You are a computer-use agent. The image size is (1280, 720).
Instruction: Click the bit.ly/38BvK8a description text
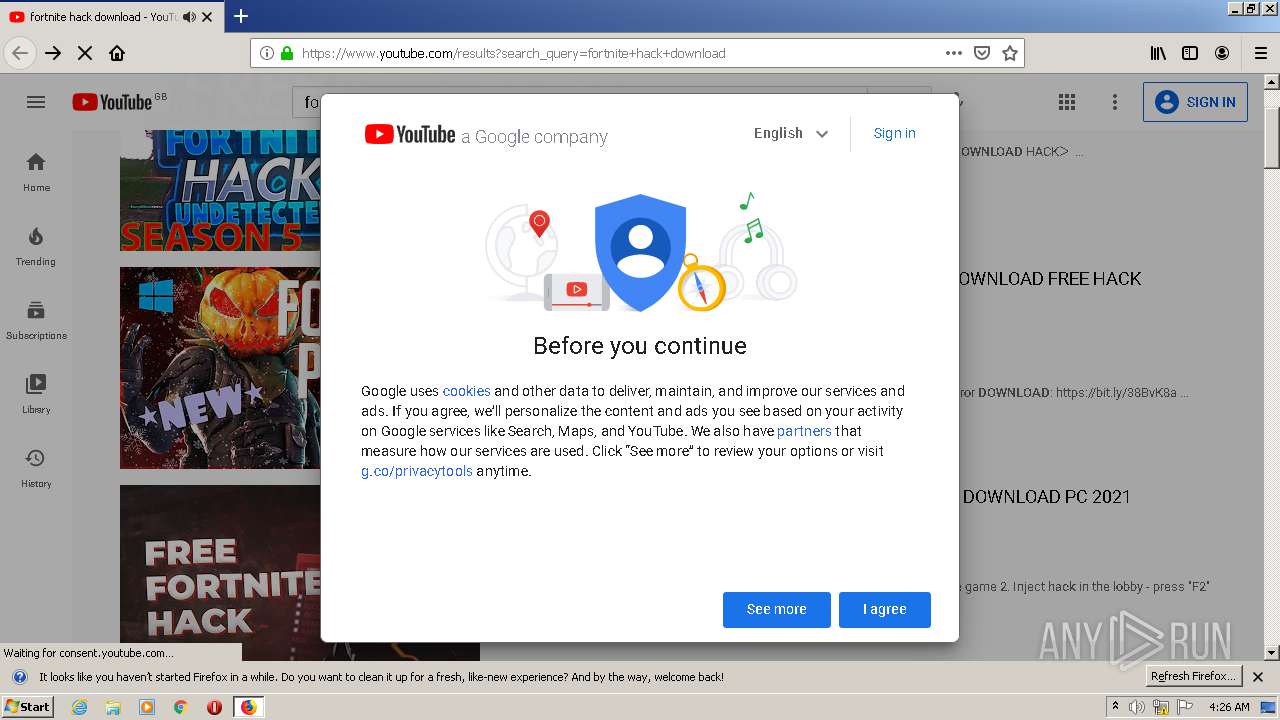click(x=1122, y=393)
